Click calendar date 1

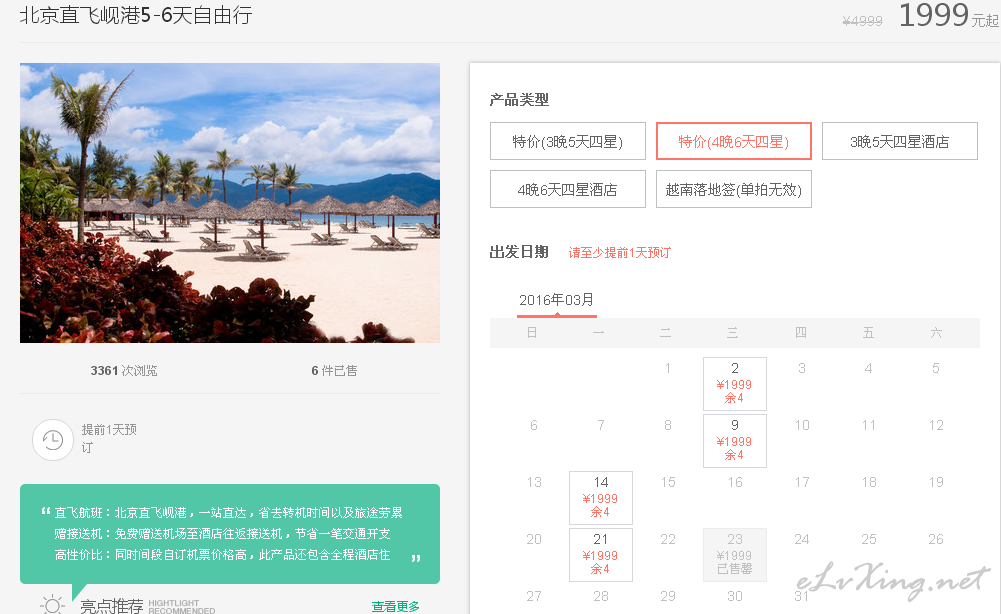click(668, 368)
